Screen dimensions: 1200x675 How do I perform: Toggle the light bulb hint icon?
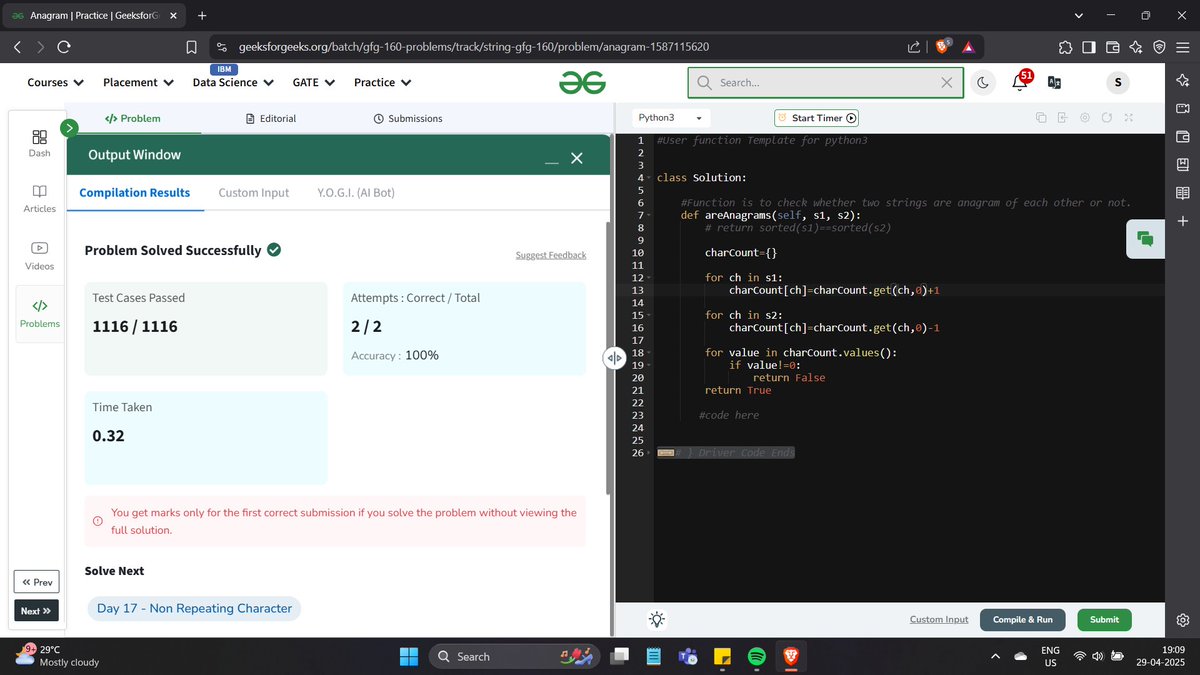coord(657,619)
